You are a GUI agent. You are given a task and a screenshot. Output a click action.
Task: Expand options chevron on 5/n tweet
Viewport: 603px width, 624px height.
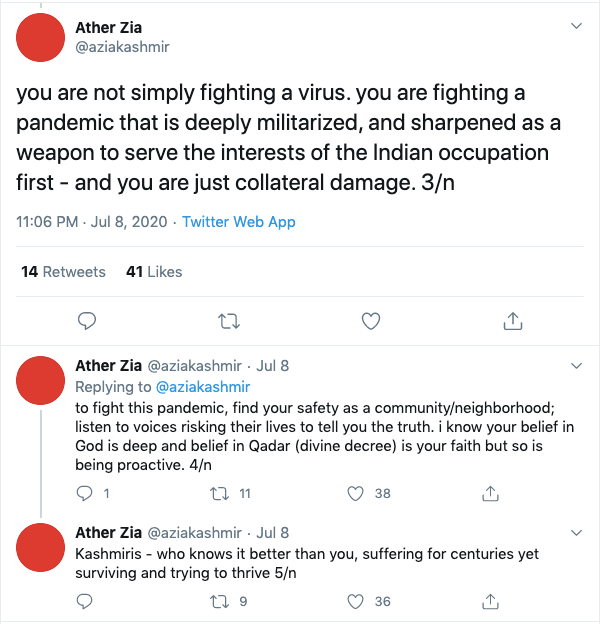tap(575, 531)
